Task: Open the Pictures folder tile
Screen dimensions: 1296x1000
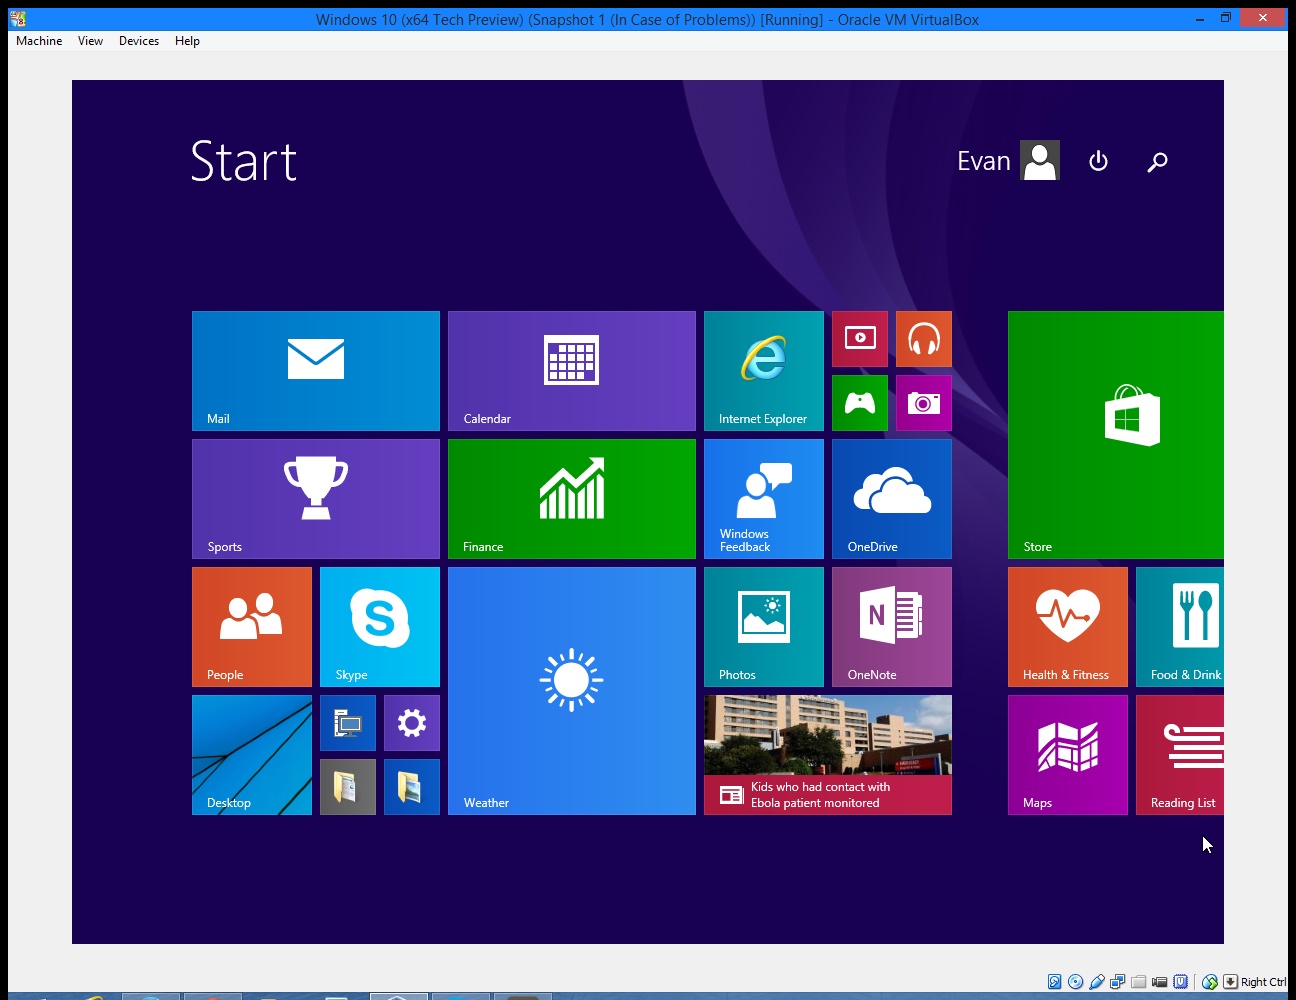Action: [x=412, y=787]
